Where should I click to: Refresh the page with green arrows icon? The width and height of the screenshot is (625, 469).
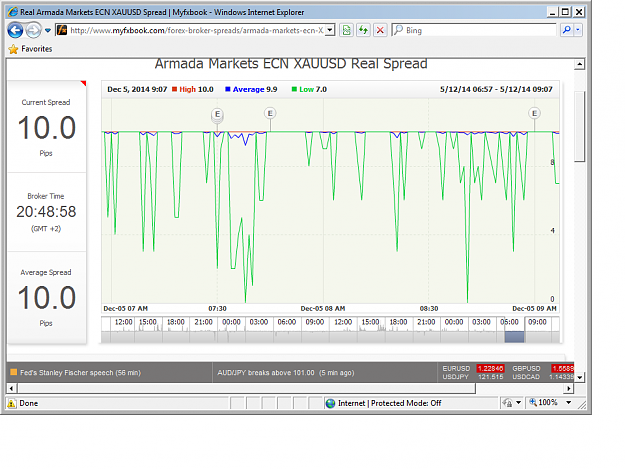coord(363,30)
